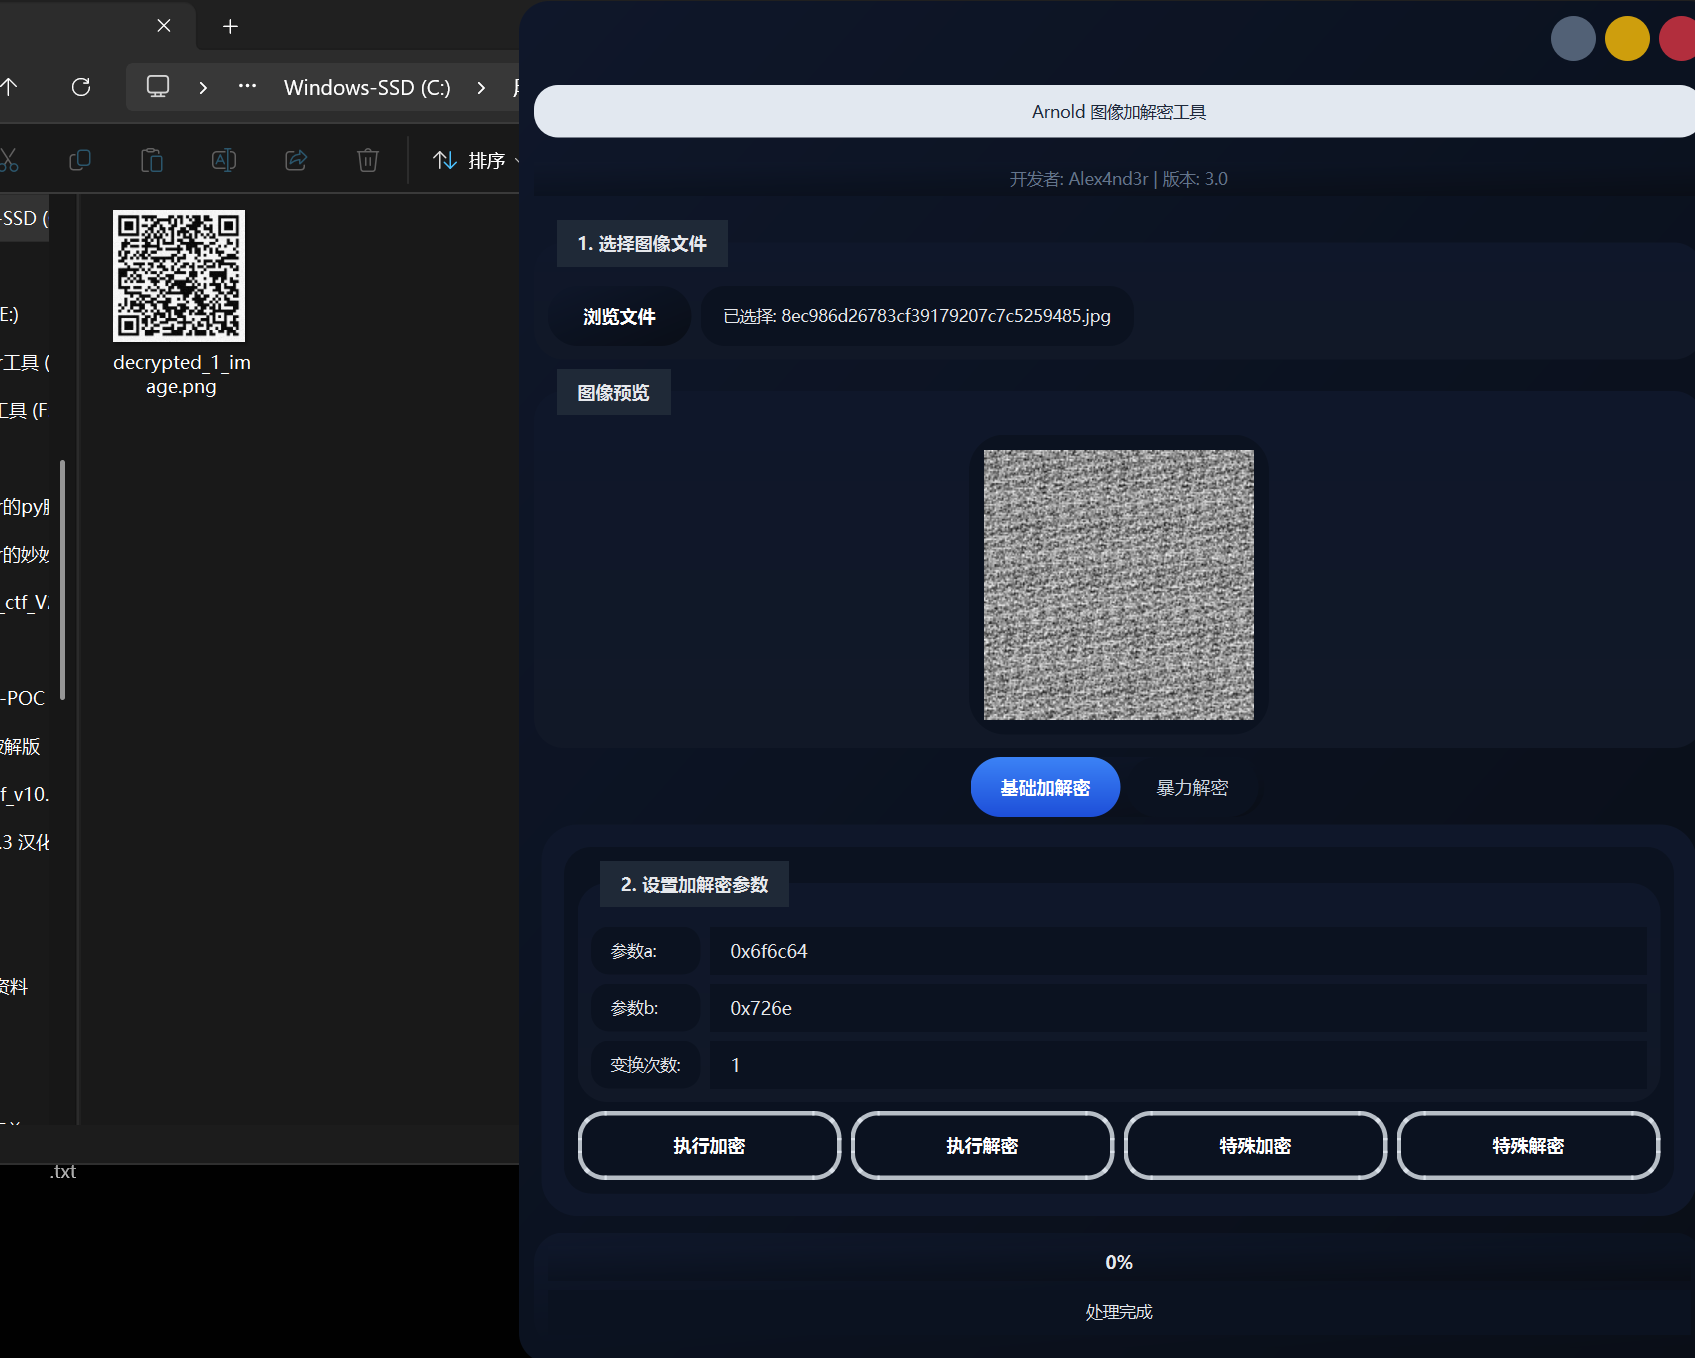Edit the 变换次数 input field

pos(1178,1065)
